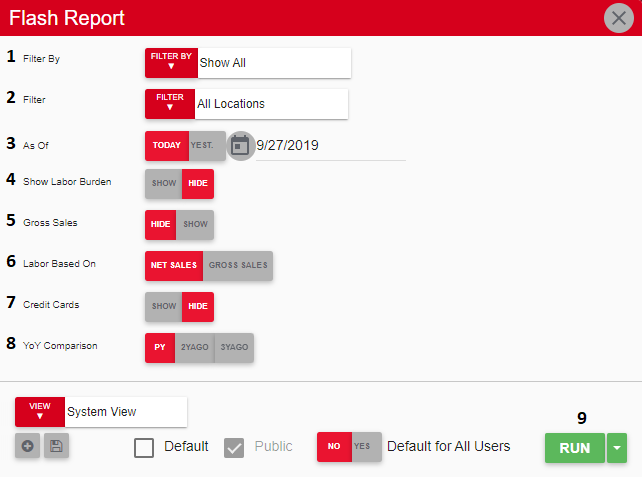Tick the Default checkbox
Viewport: 642px width, 477px height.
point(144,448)
